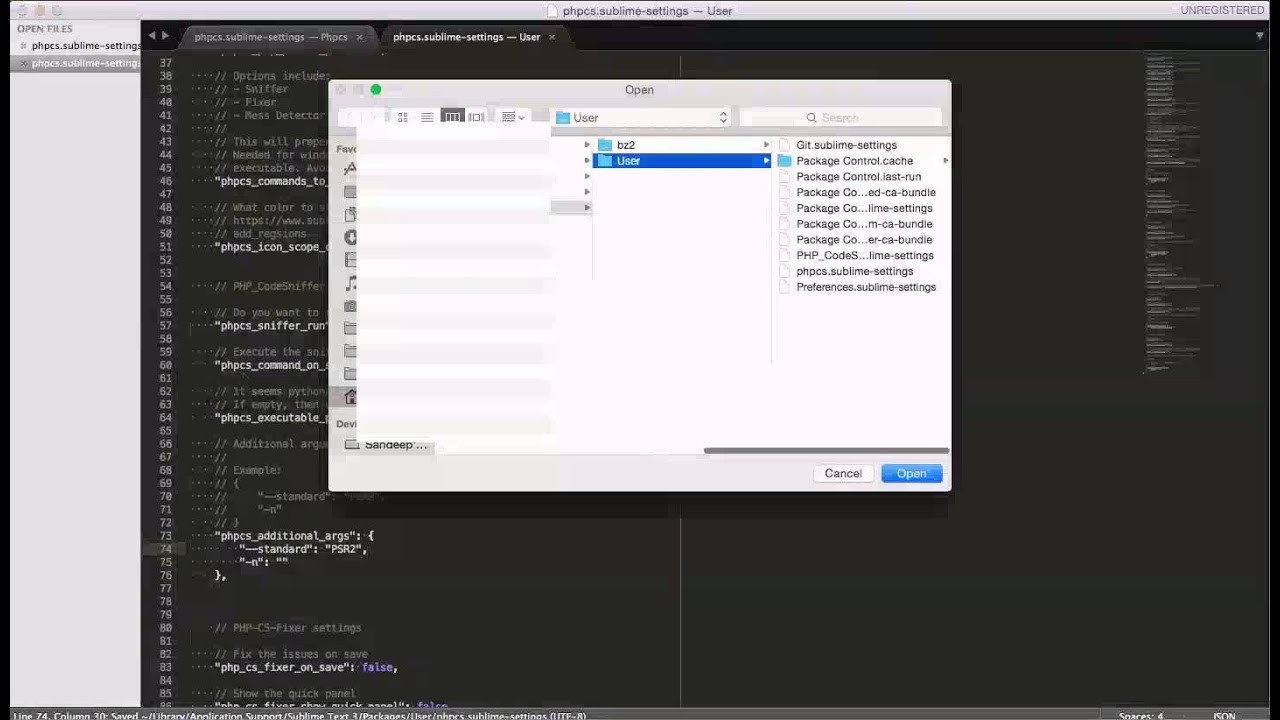This screenshot has height=720, width=1280.
Task: Select the Sandeep device in sidebar
Action: (386, 445)
